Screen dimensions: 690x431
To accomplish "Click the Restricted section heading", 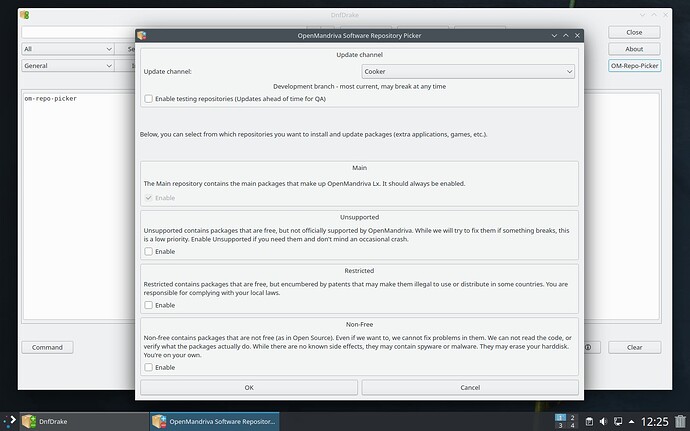I will point(359,271).
